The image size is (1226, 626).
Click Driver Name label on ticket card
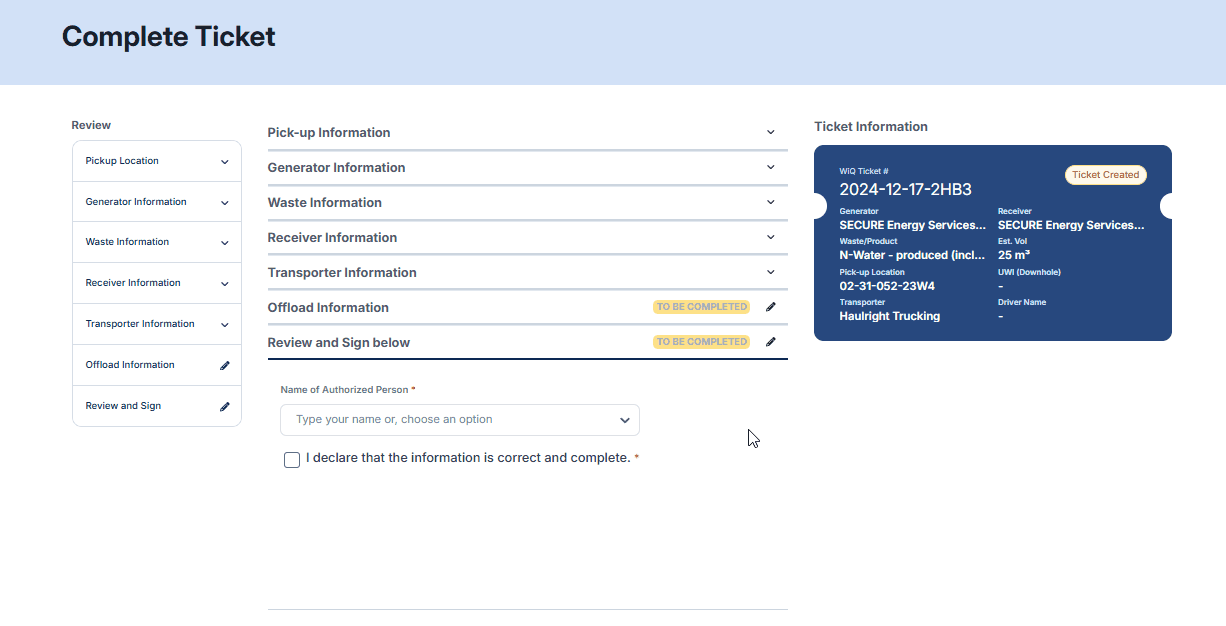click(x=1022, y=302)
